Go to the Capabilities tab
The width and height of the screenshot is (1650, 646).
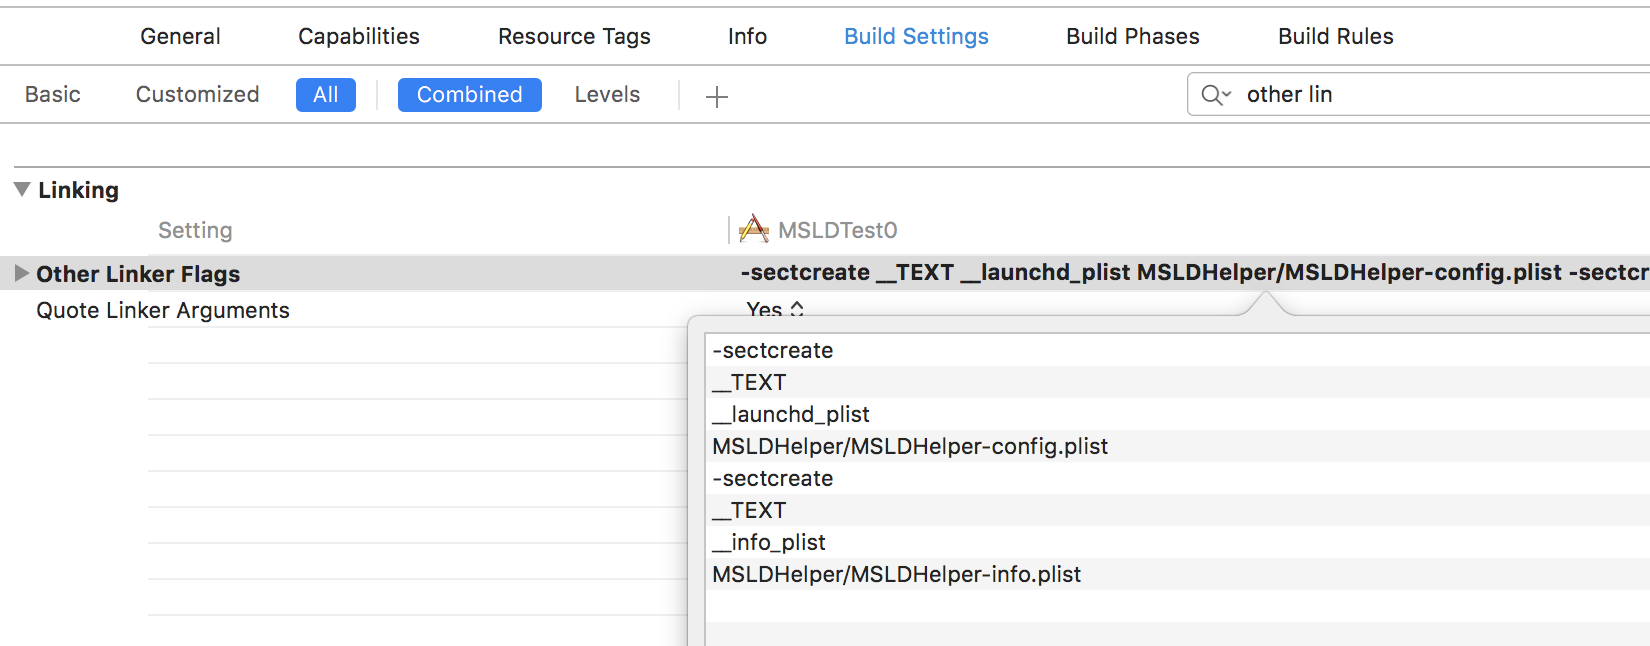(x=358, y=36)
